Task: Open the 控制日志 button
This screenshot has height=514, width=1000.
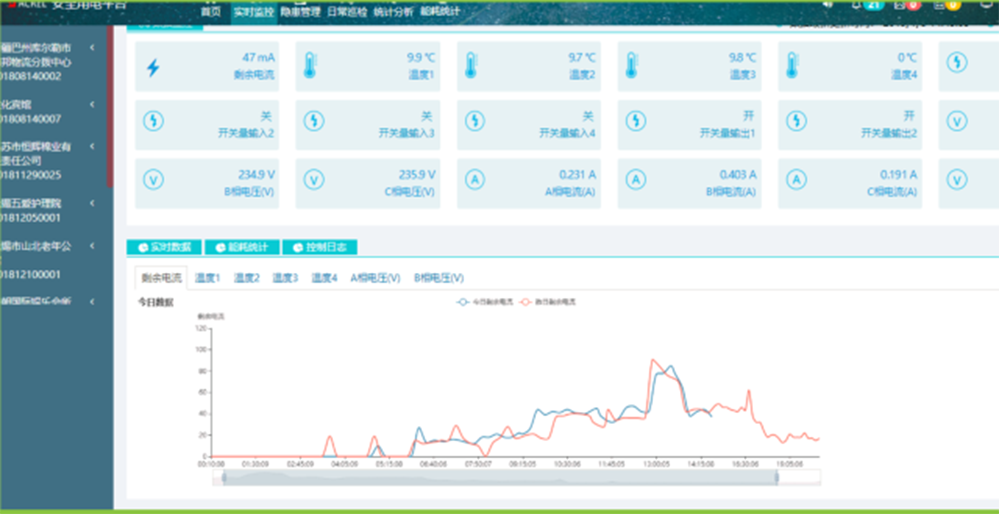Action: (x=319, y=247)
